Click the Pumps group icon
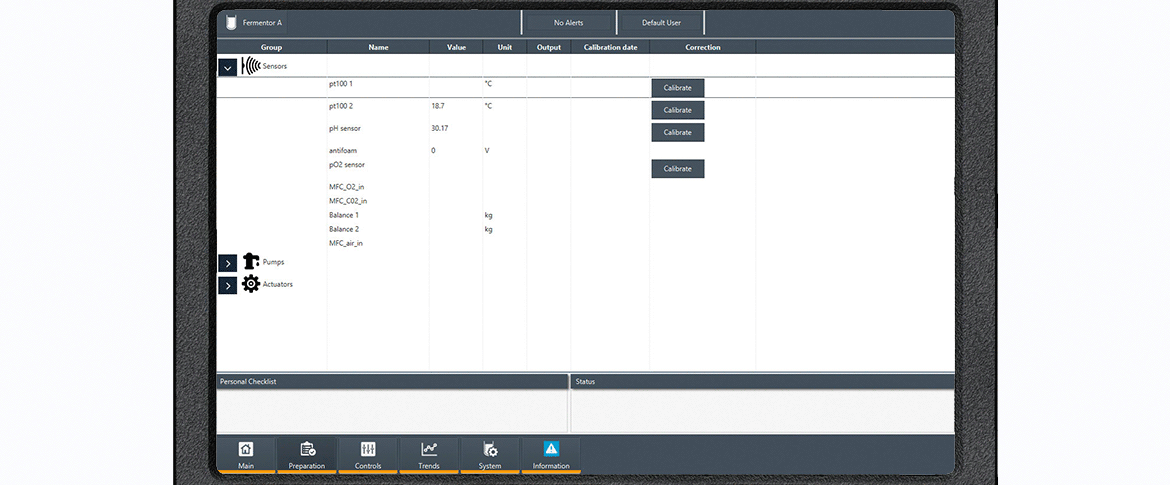 [x=250, y=262]
